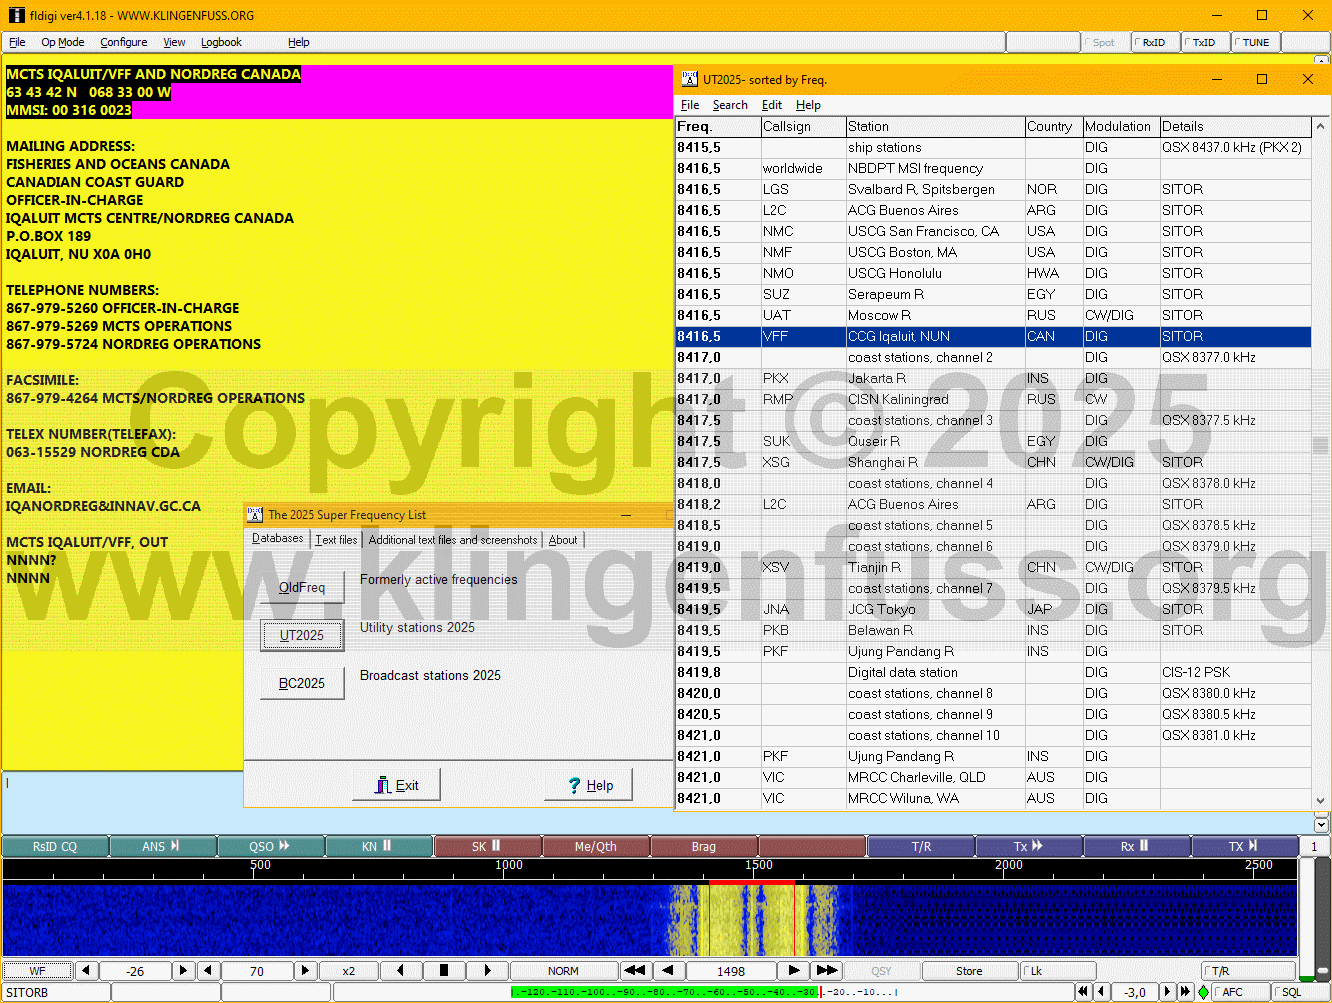1332x1003 pixels.
Task: Enable the TUNE toggle
Action: click(x=1255, y=42)
